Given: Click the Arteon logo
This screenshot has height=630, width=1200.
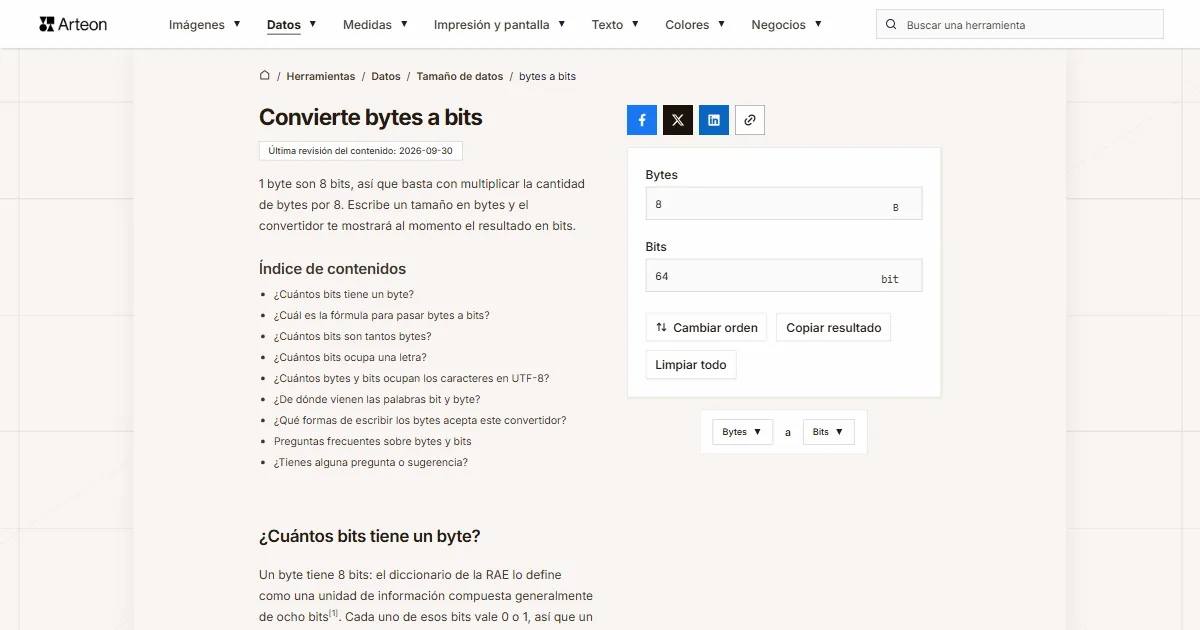Looking at the screenshot, I should click(73, 24).
